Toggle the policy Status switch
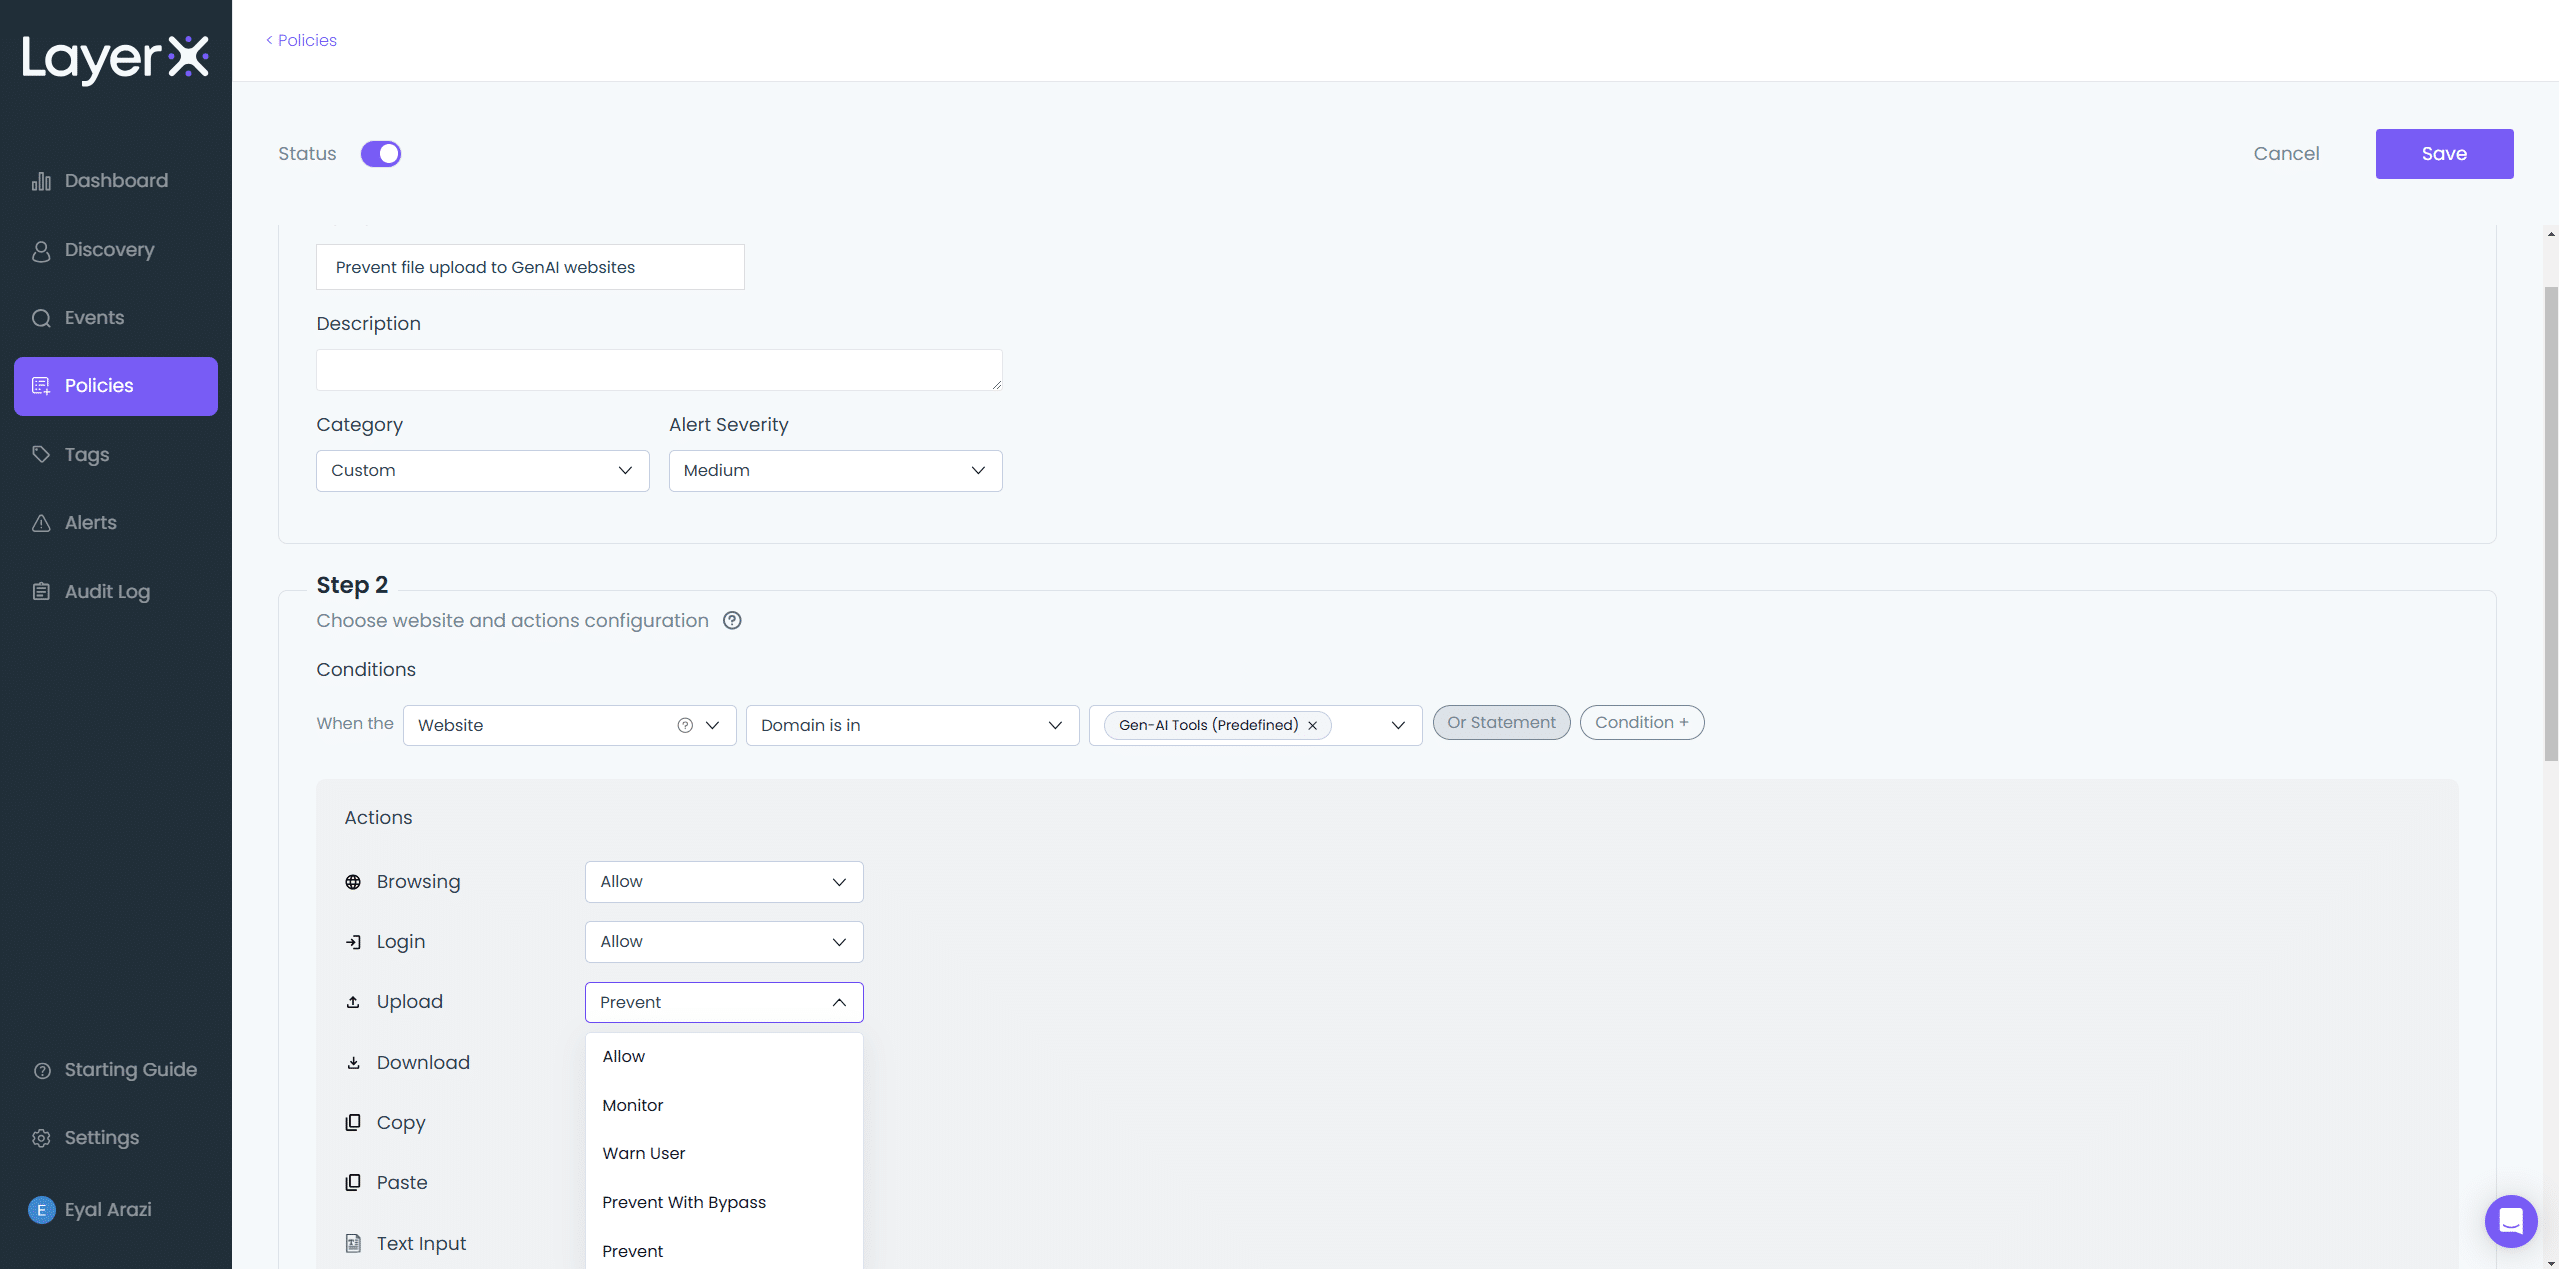The height and width of the screenshot is (1269, 2559). [381, 154]
